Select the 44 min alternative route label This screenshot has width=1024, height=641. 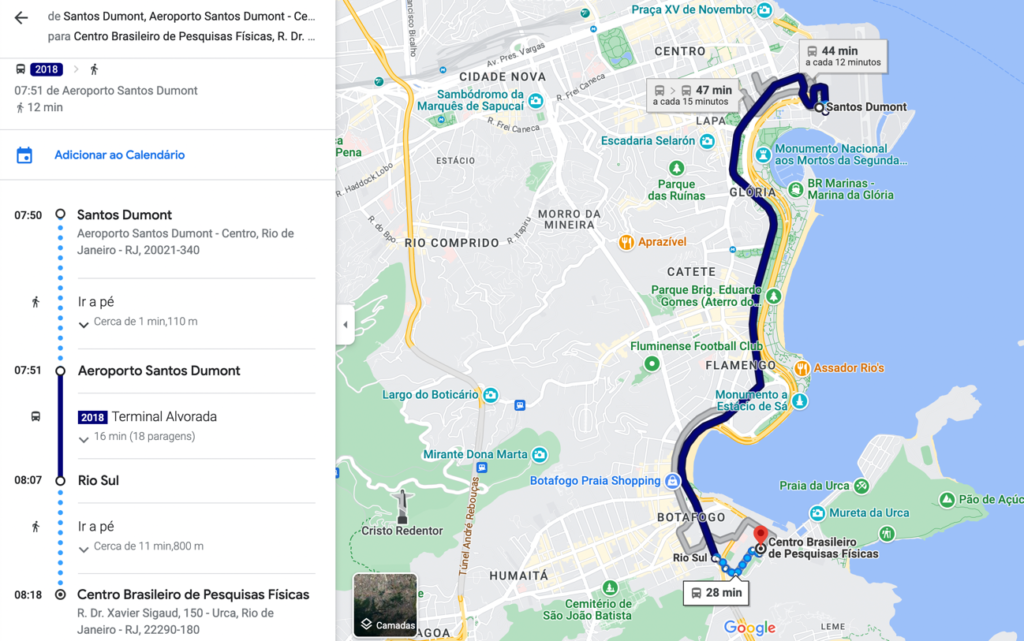[x=843, y=56]
